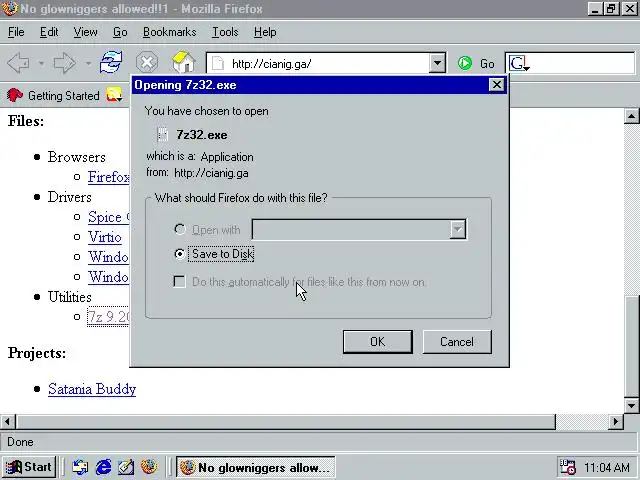This screenshot has width=640, height=480.
Task: Click the Stop loading icon
Action: (147, 62)
